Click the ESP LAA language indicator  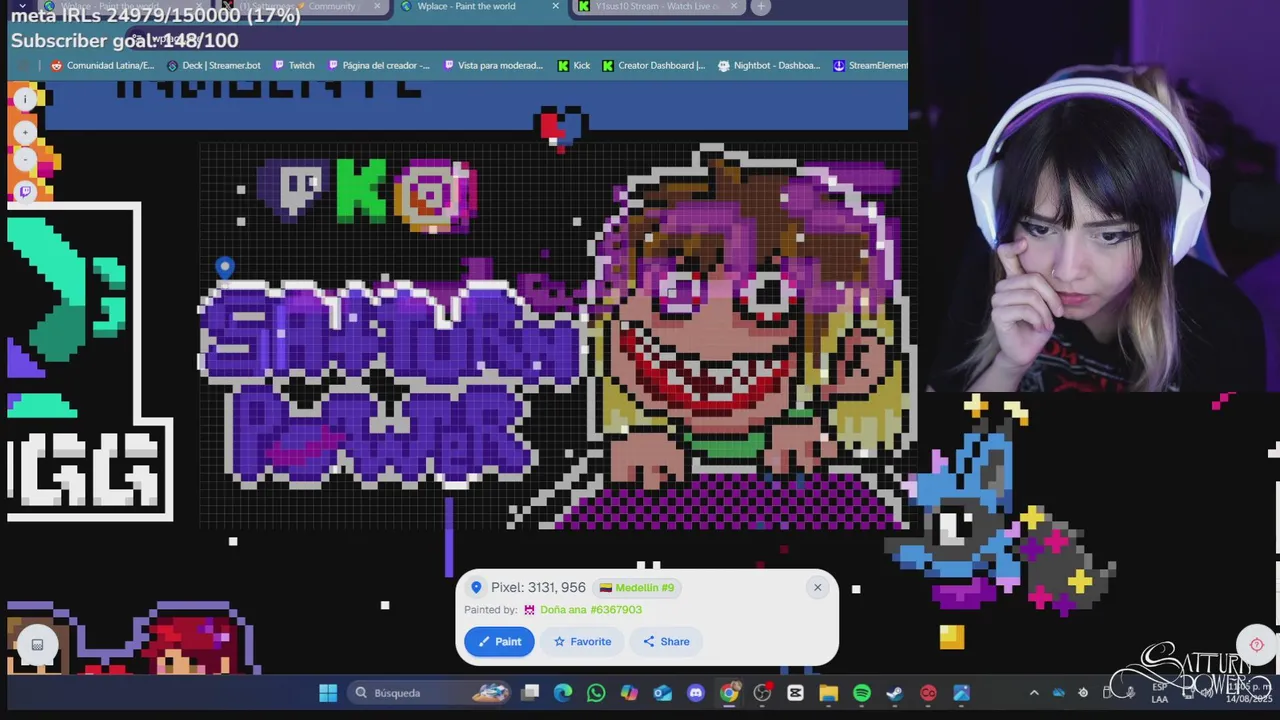1160,693
